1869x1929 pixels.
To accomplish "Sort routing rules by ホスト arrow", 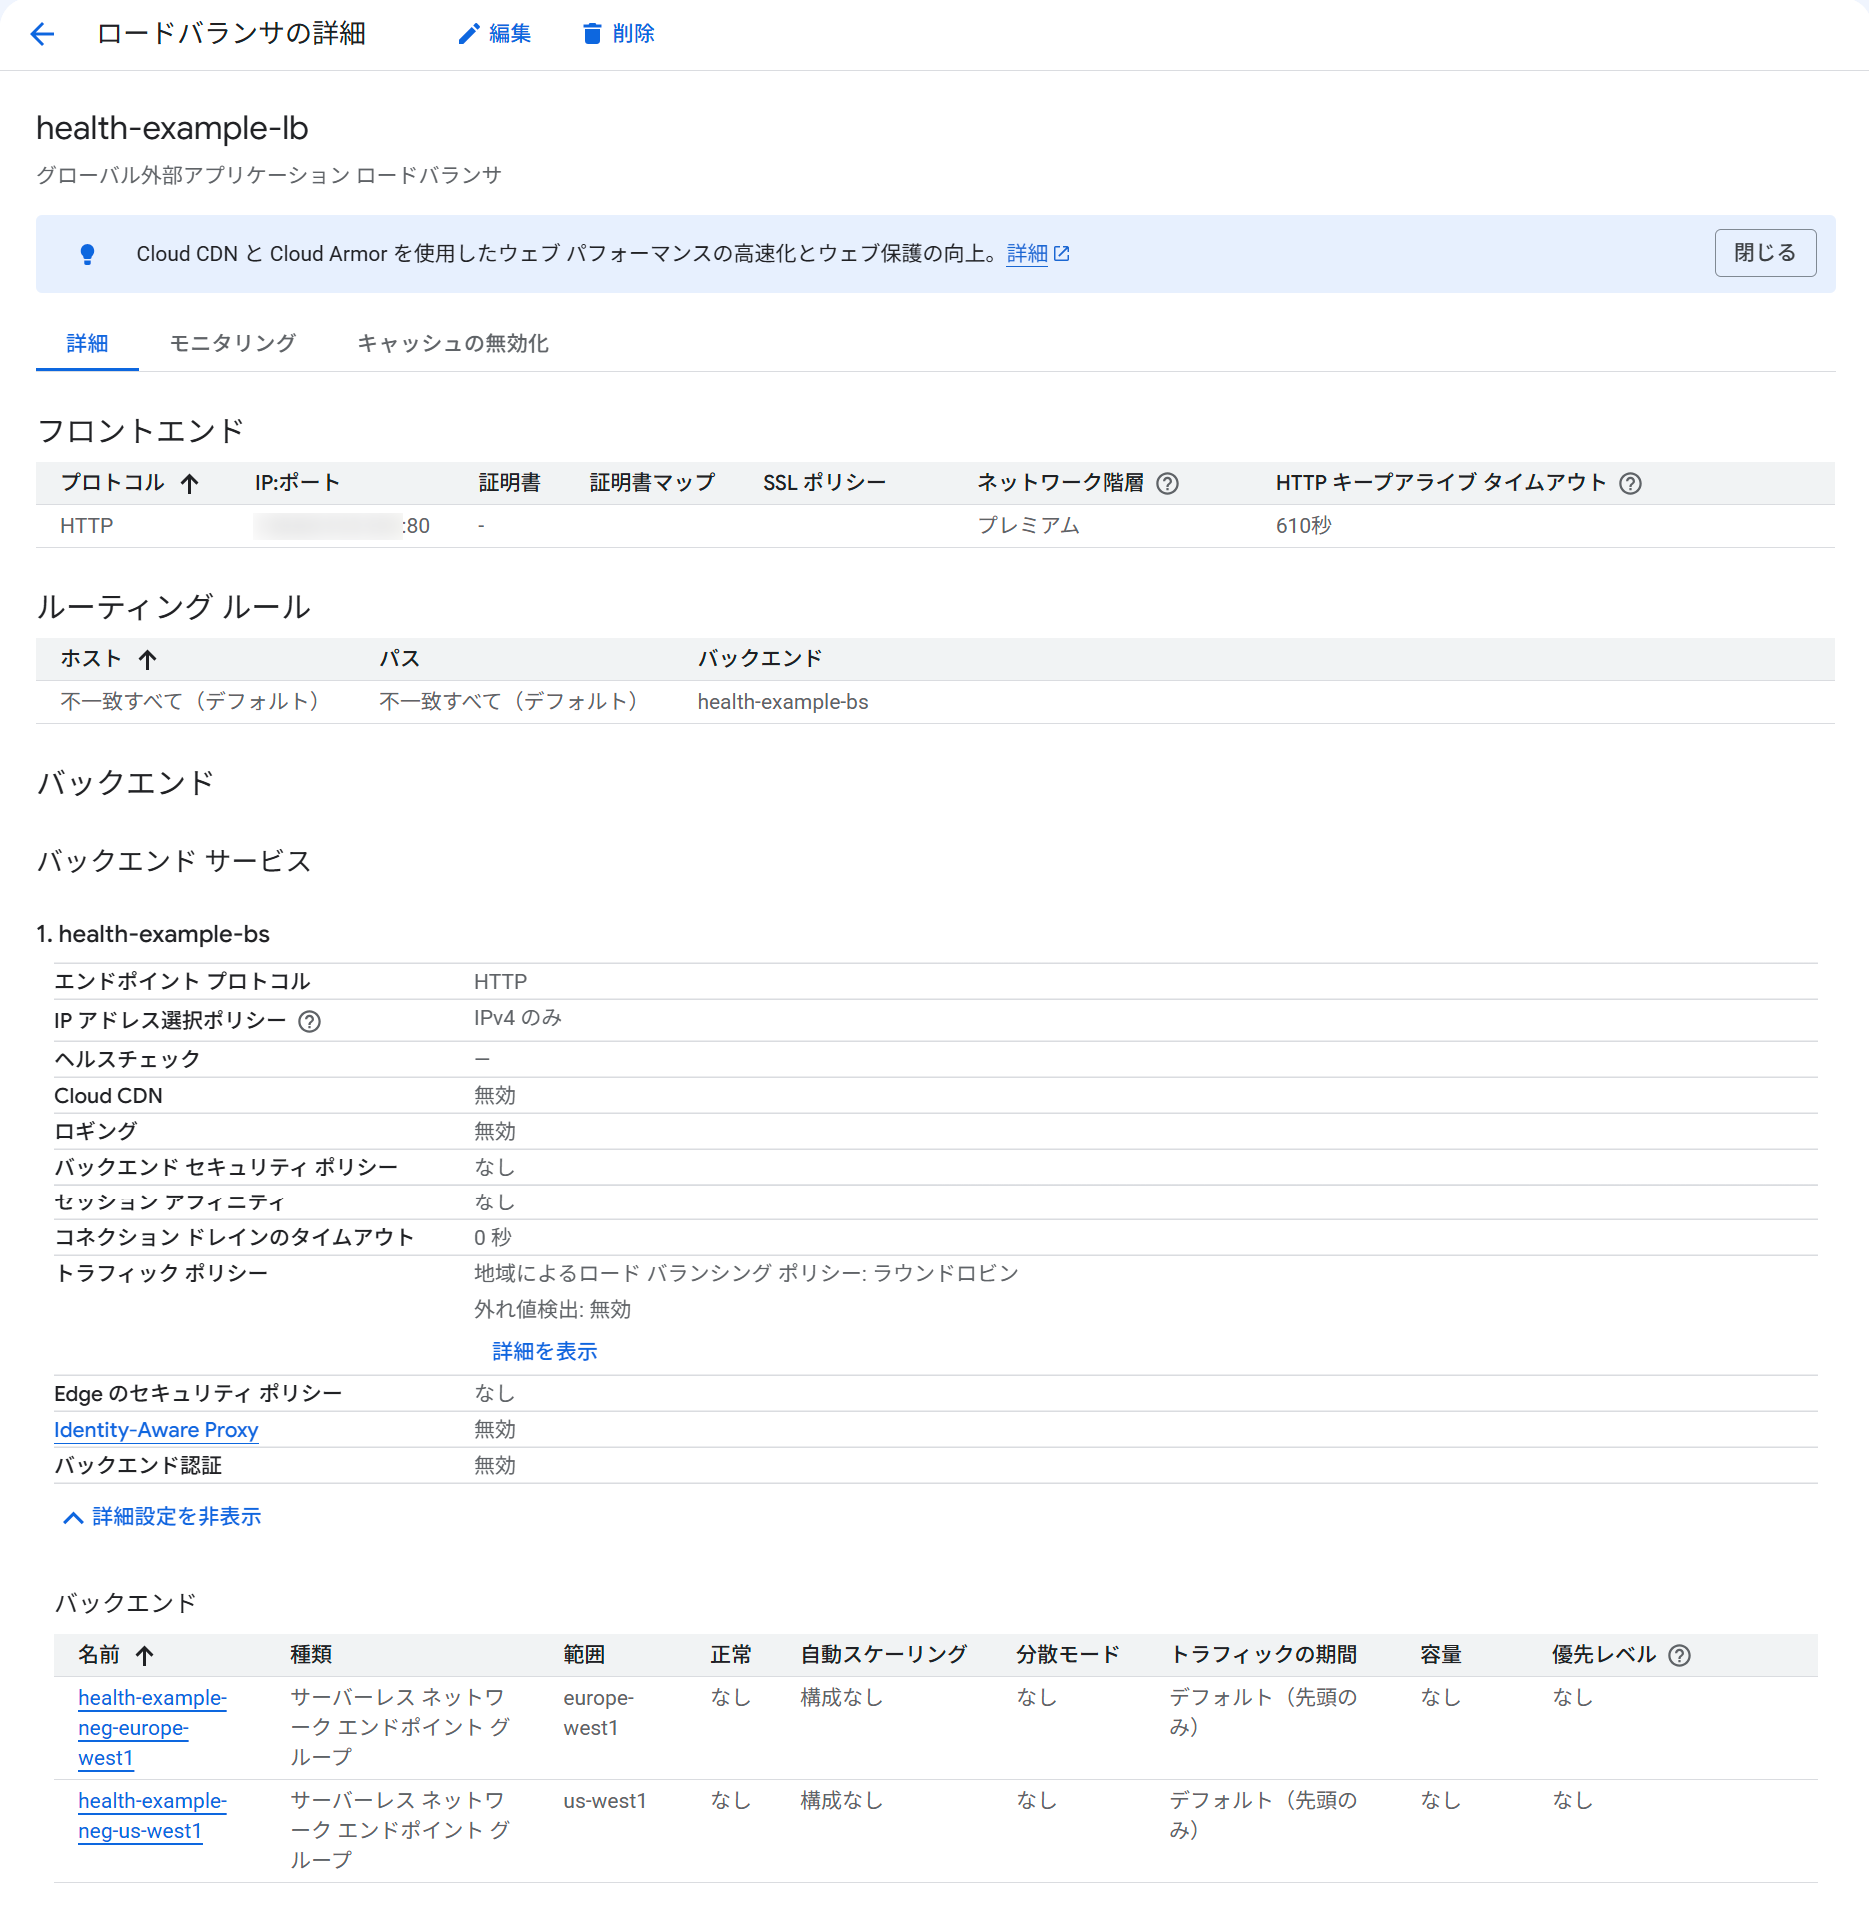I will (x=148, y=660).
